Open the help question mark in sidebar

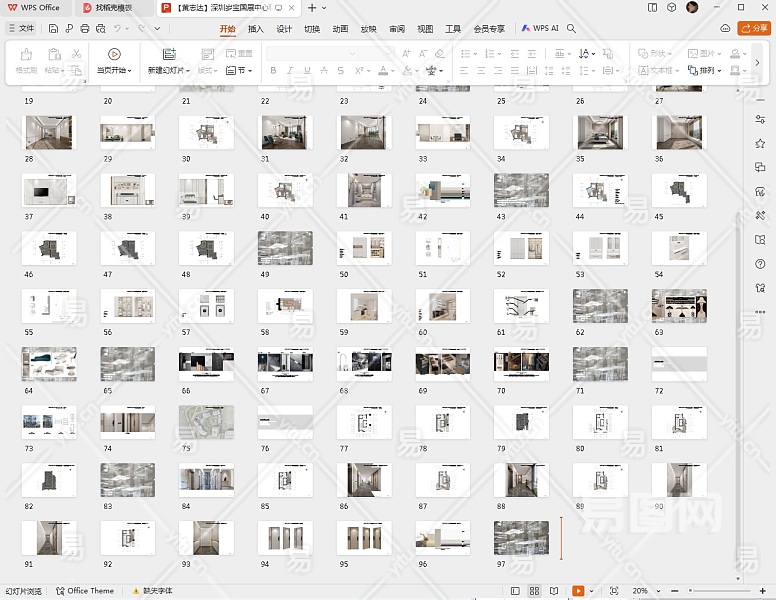(x=760, y=264)
